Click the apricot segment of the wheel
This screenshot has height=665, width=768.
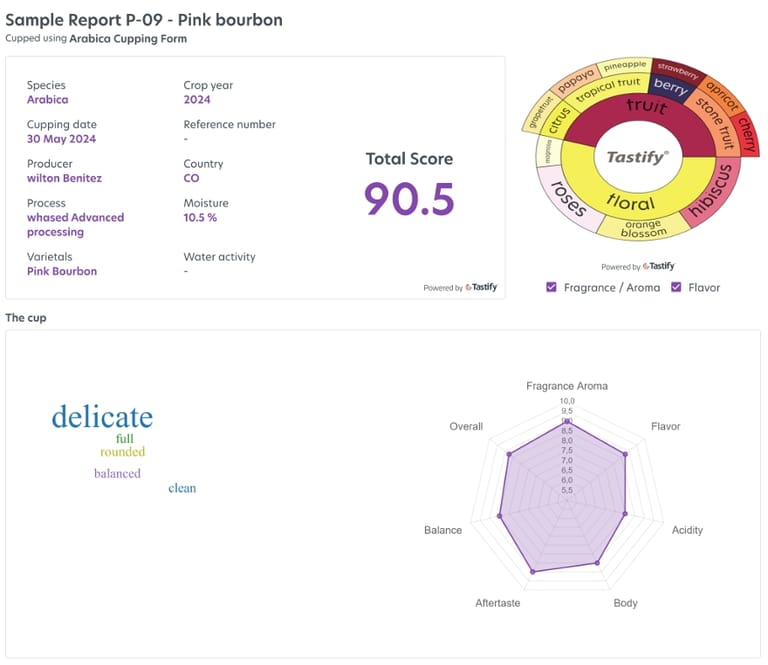pyautogui.click(x=720, y=100)
